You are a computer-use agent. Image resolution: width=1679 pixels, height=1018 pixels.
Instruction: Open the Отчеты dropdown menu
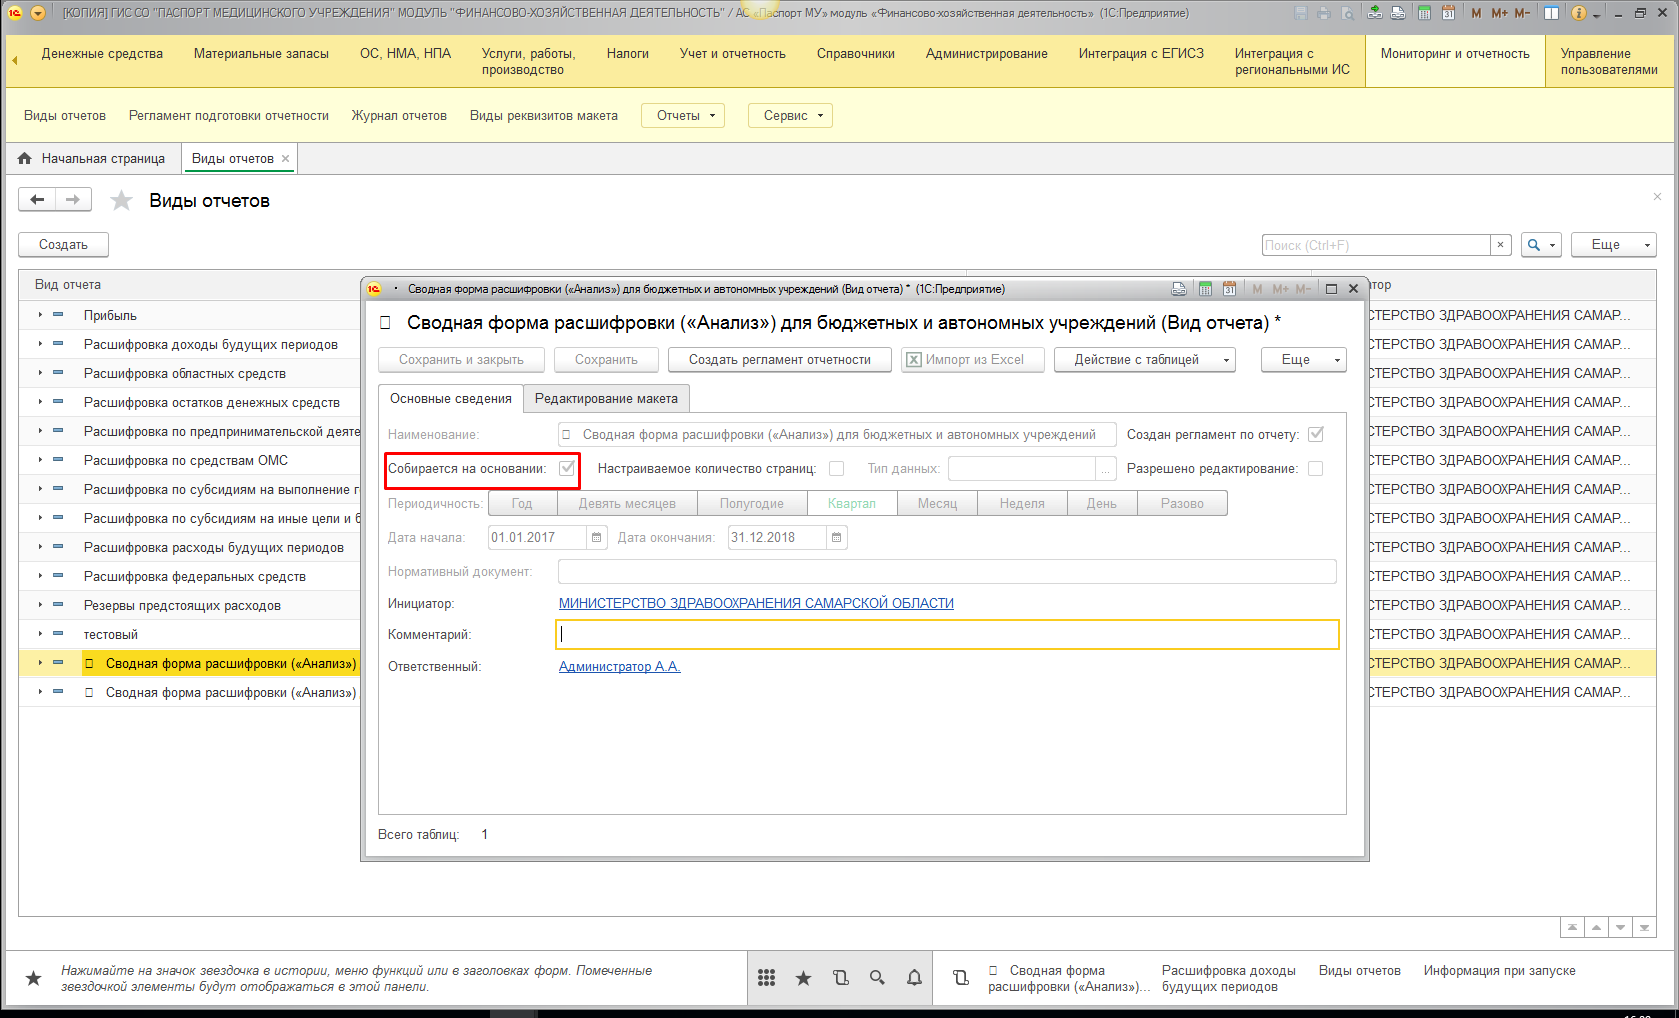pos(683,116)
